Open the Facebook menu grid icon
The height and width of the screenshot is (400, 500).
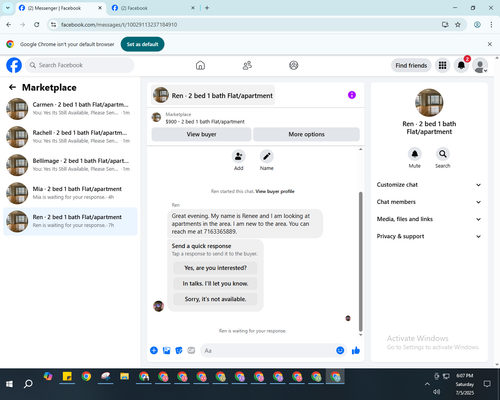[442, 65]
